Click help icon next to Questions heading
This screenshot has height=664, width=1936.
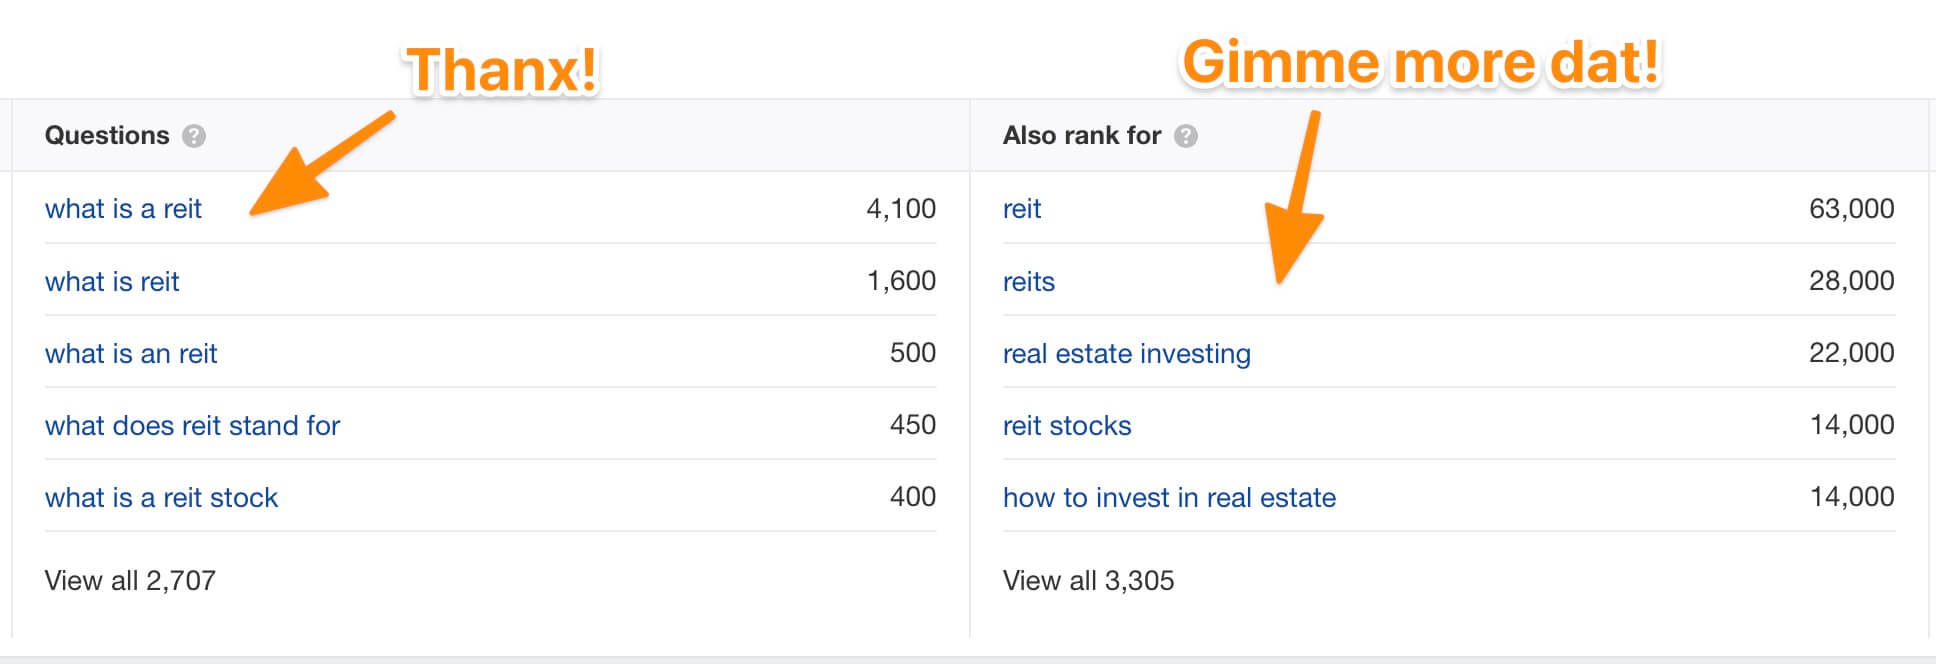[x=194, y=136]
